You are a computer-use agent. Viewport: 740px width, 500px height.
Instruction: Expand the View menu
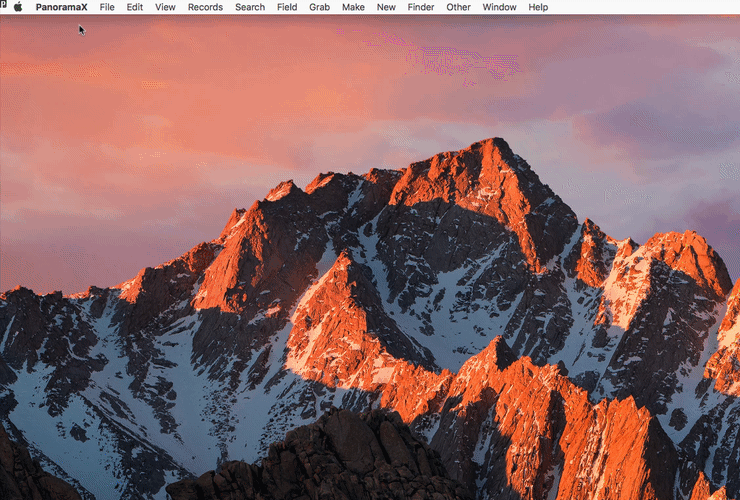pos(165,7)
